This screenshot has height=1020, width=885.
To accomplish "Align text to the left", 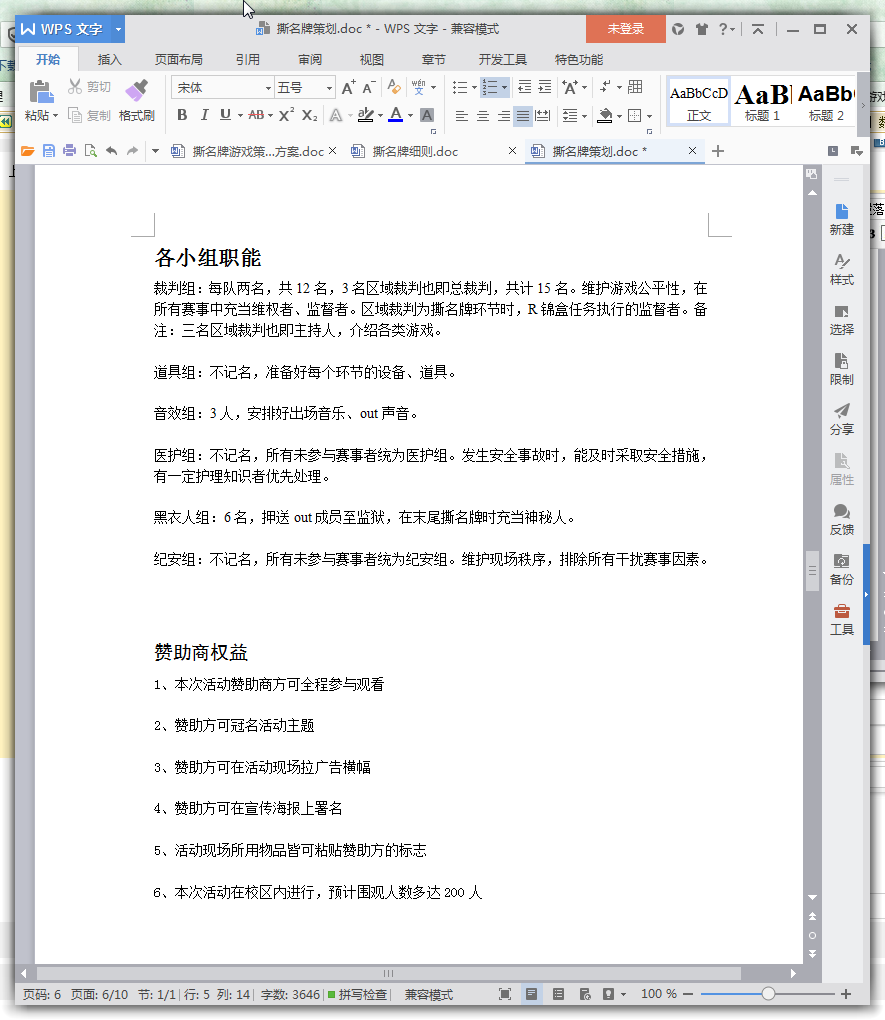I will 461,116.
